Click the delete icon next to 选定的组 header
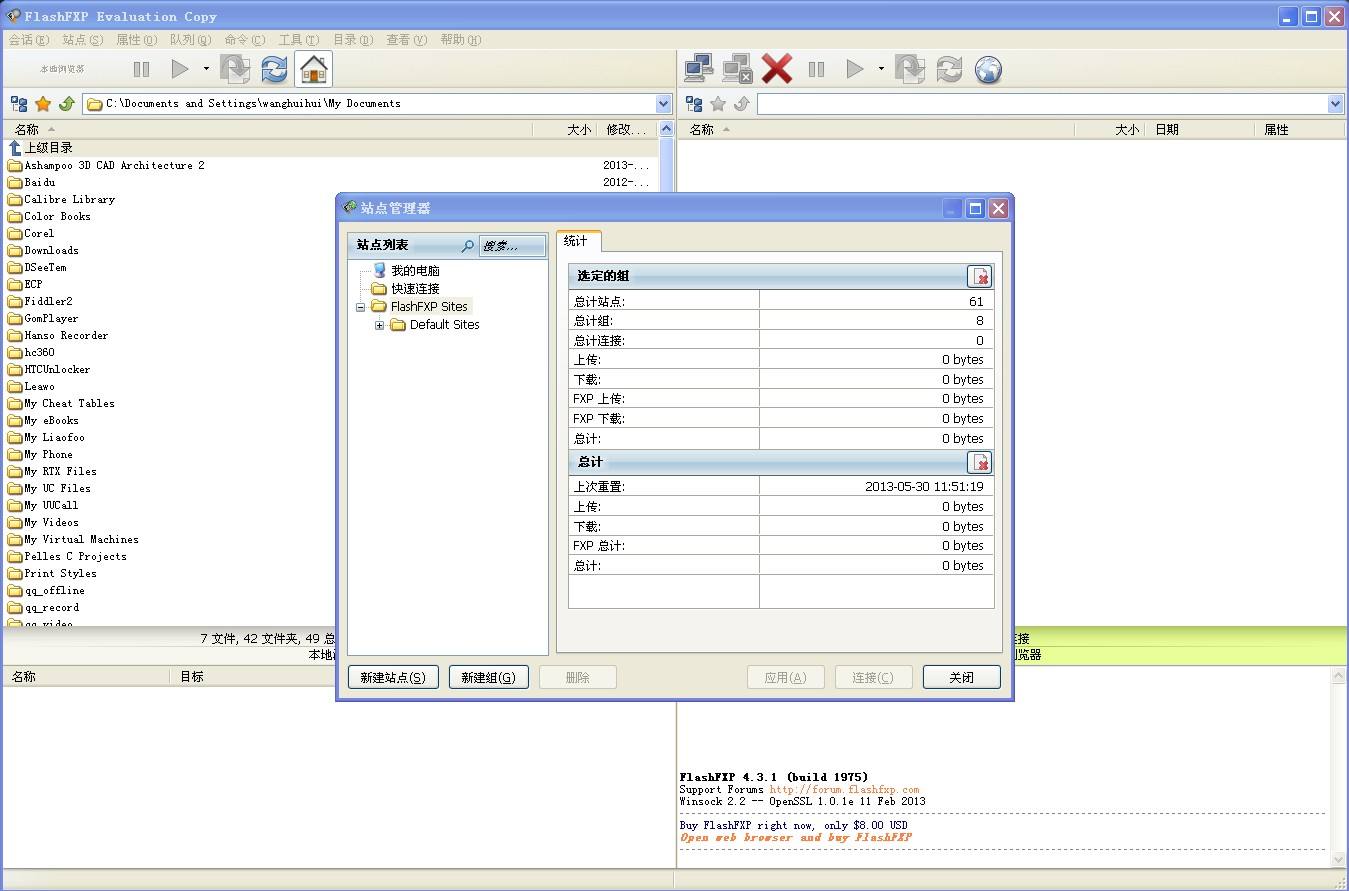This screenshot has height=891, width=1349. 980,277
